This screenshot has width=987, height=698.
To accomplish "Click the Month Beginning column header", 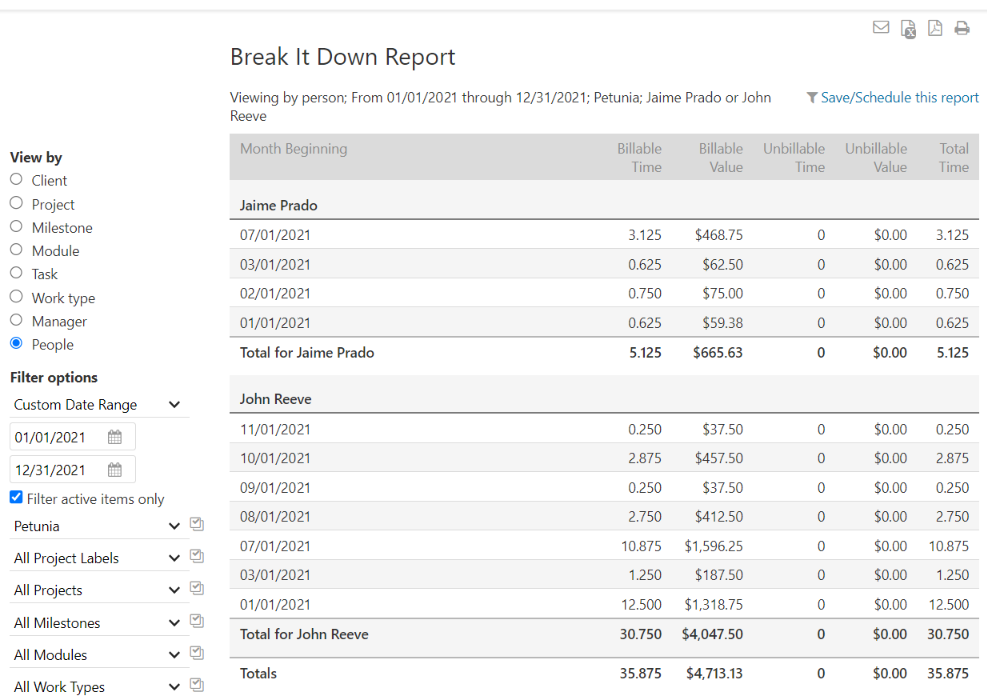I will click(x=294, y=149).
